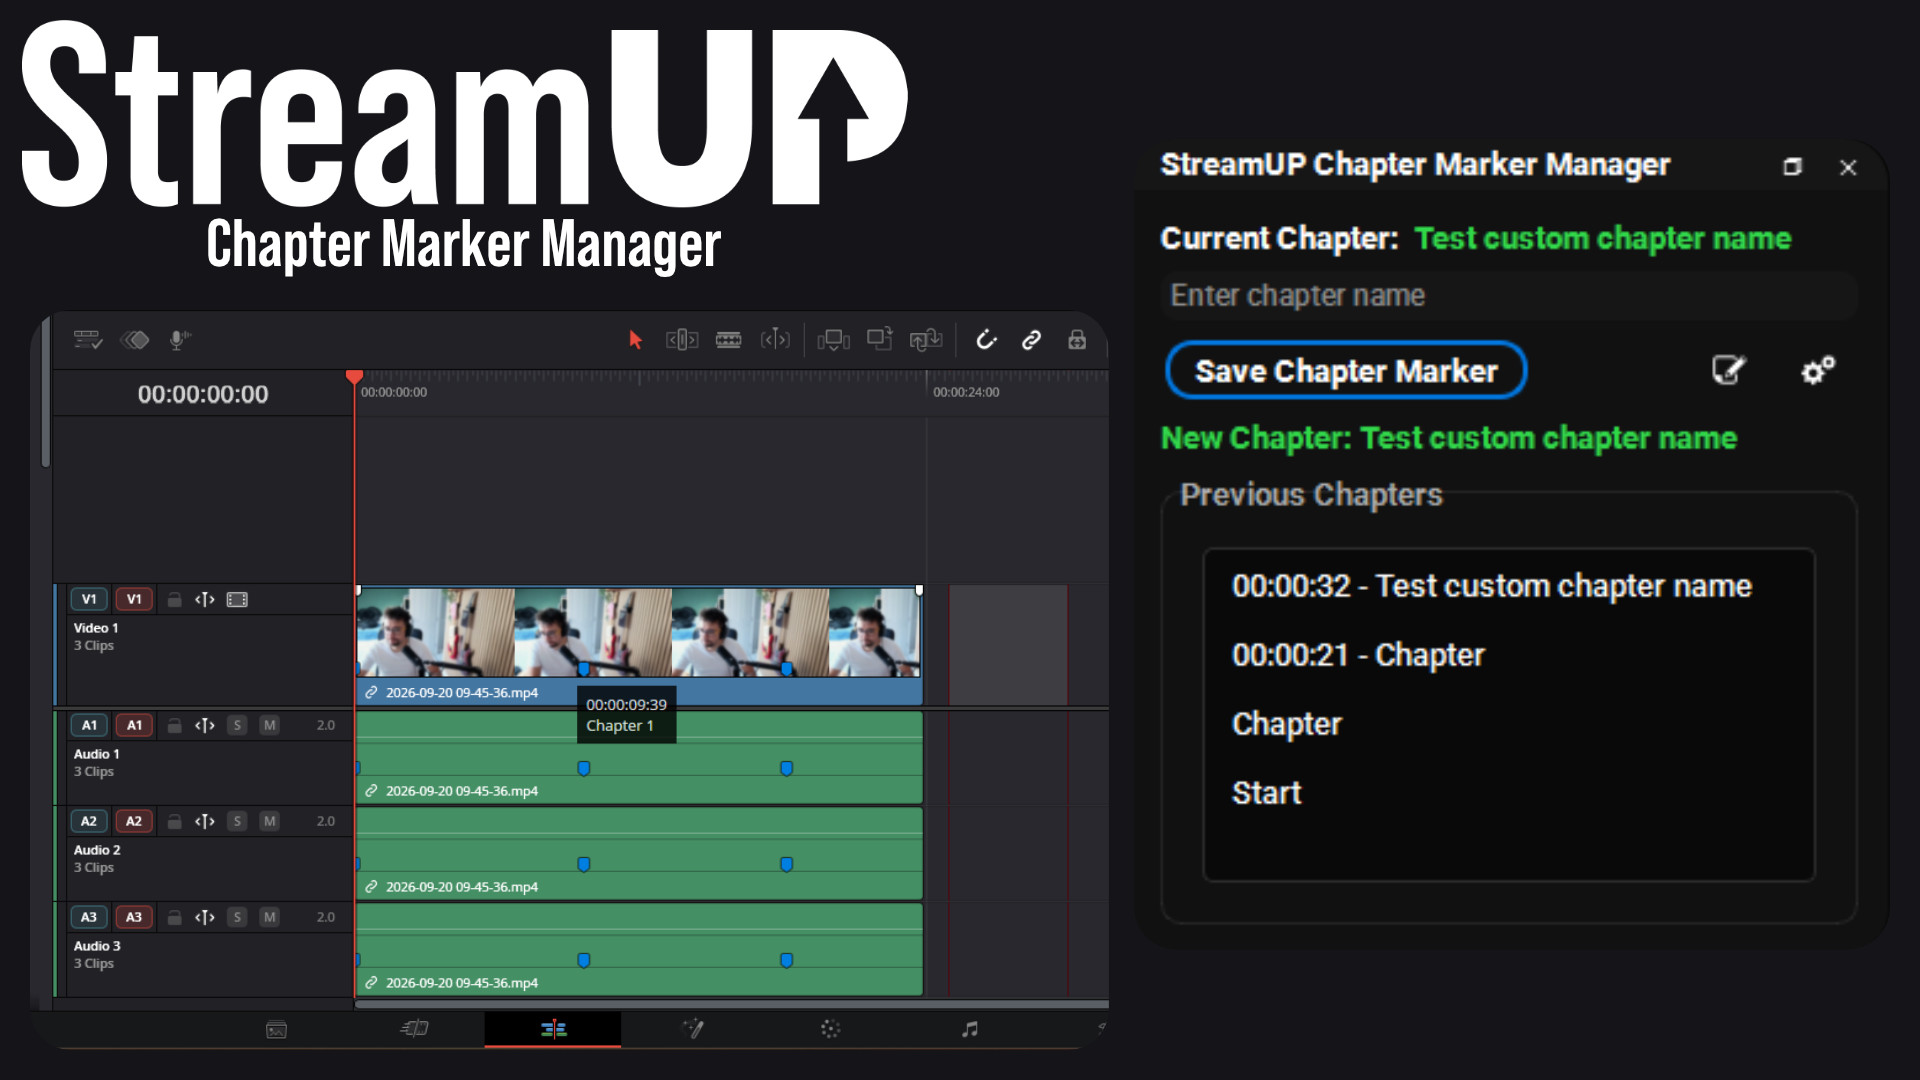Select the 'Chapter' previous chapter entry
The width and height of the screenshot is (1920, 1080).
click(x=1287, y=724)
